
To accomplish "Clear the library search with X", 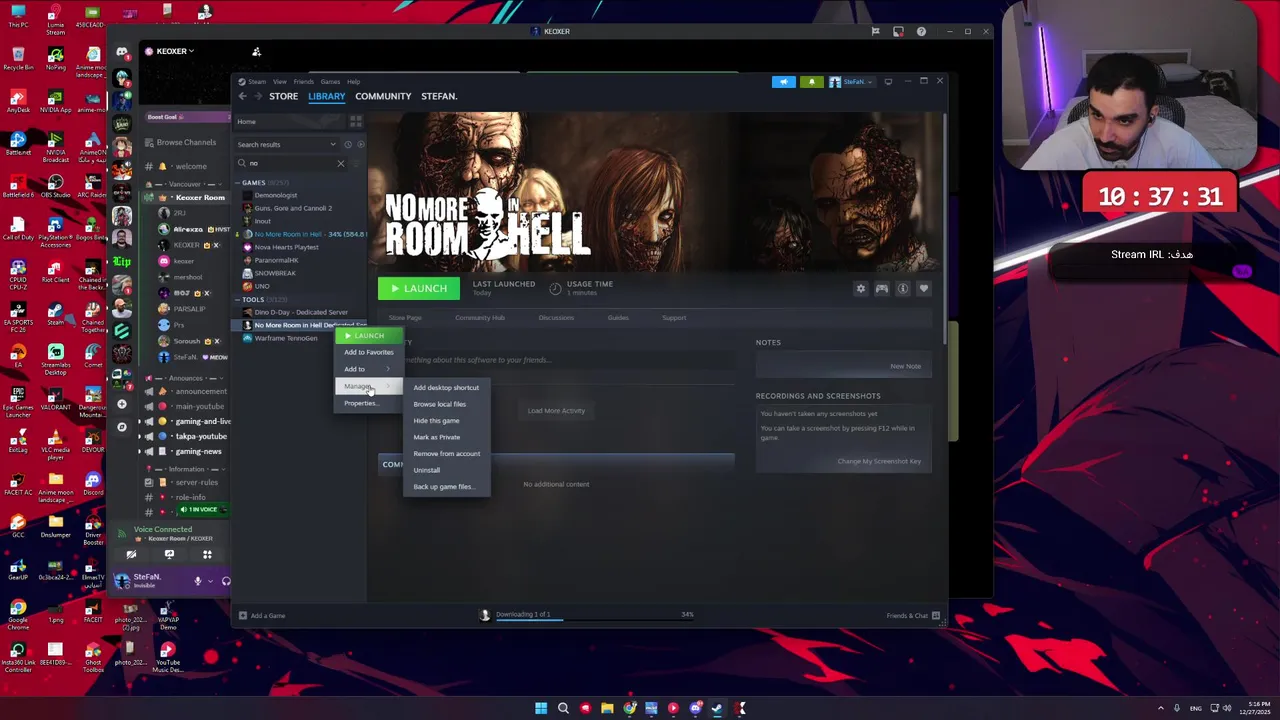I will (340, 163).
